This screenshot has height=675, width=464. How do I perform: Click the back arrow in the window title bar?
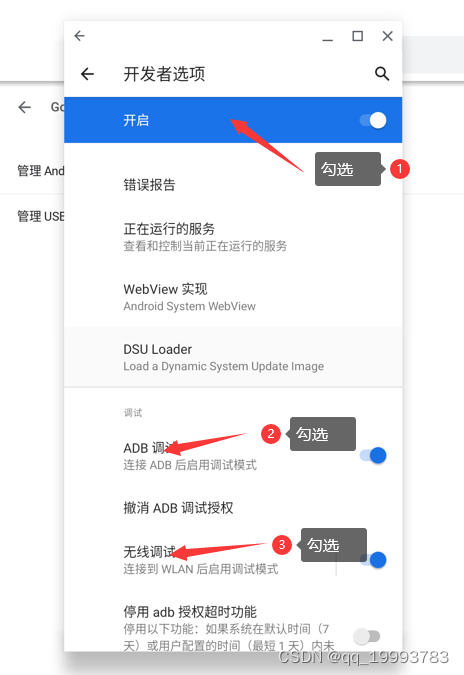pos(80,36)
